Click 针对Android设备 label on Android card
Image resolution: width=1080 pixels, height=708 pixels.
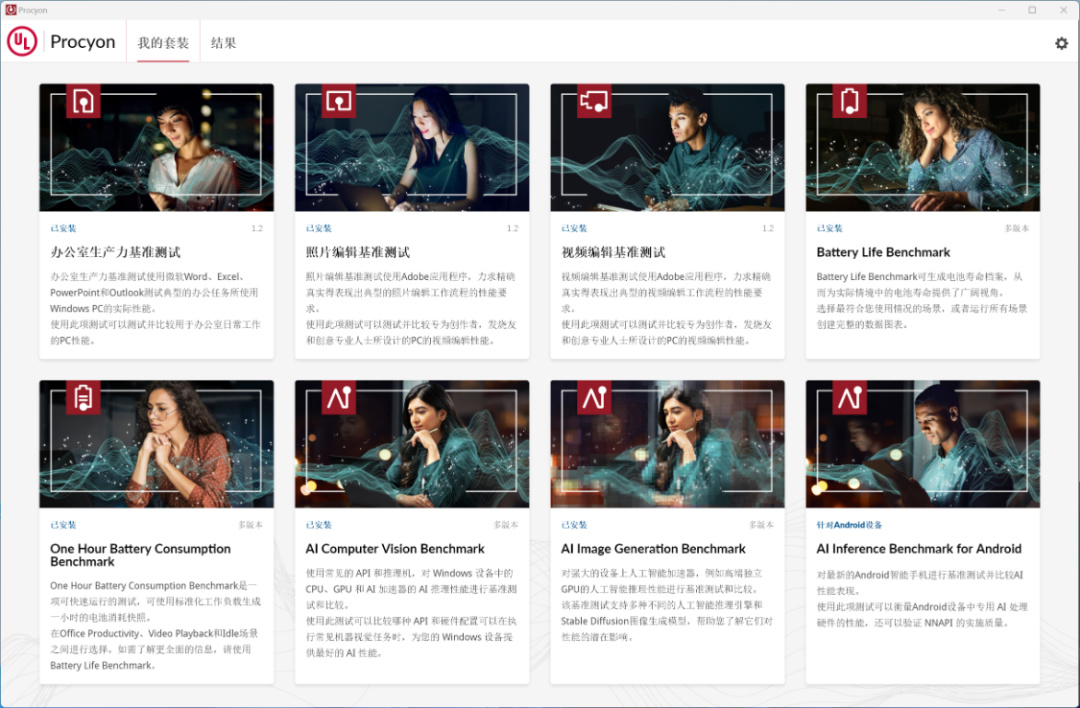(849, 525)
